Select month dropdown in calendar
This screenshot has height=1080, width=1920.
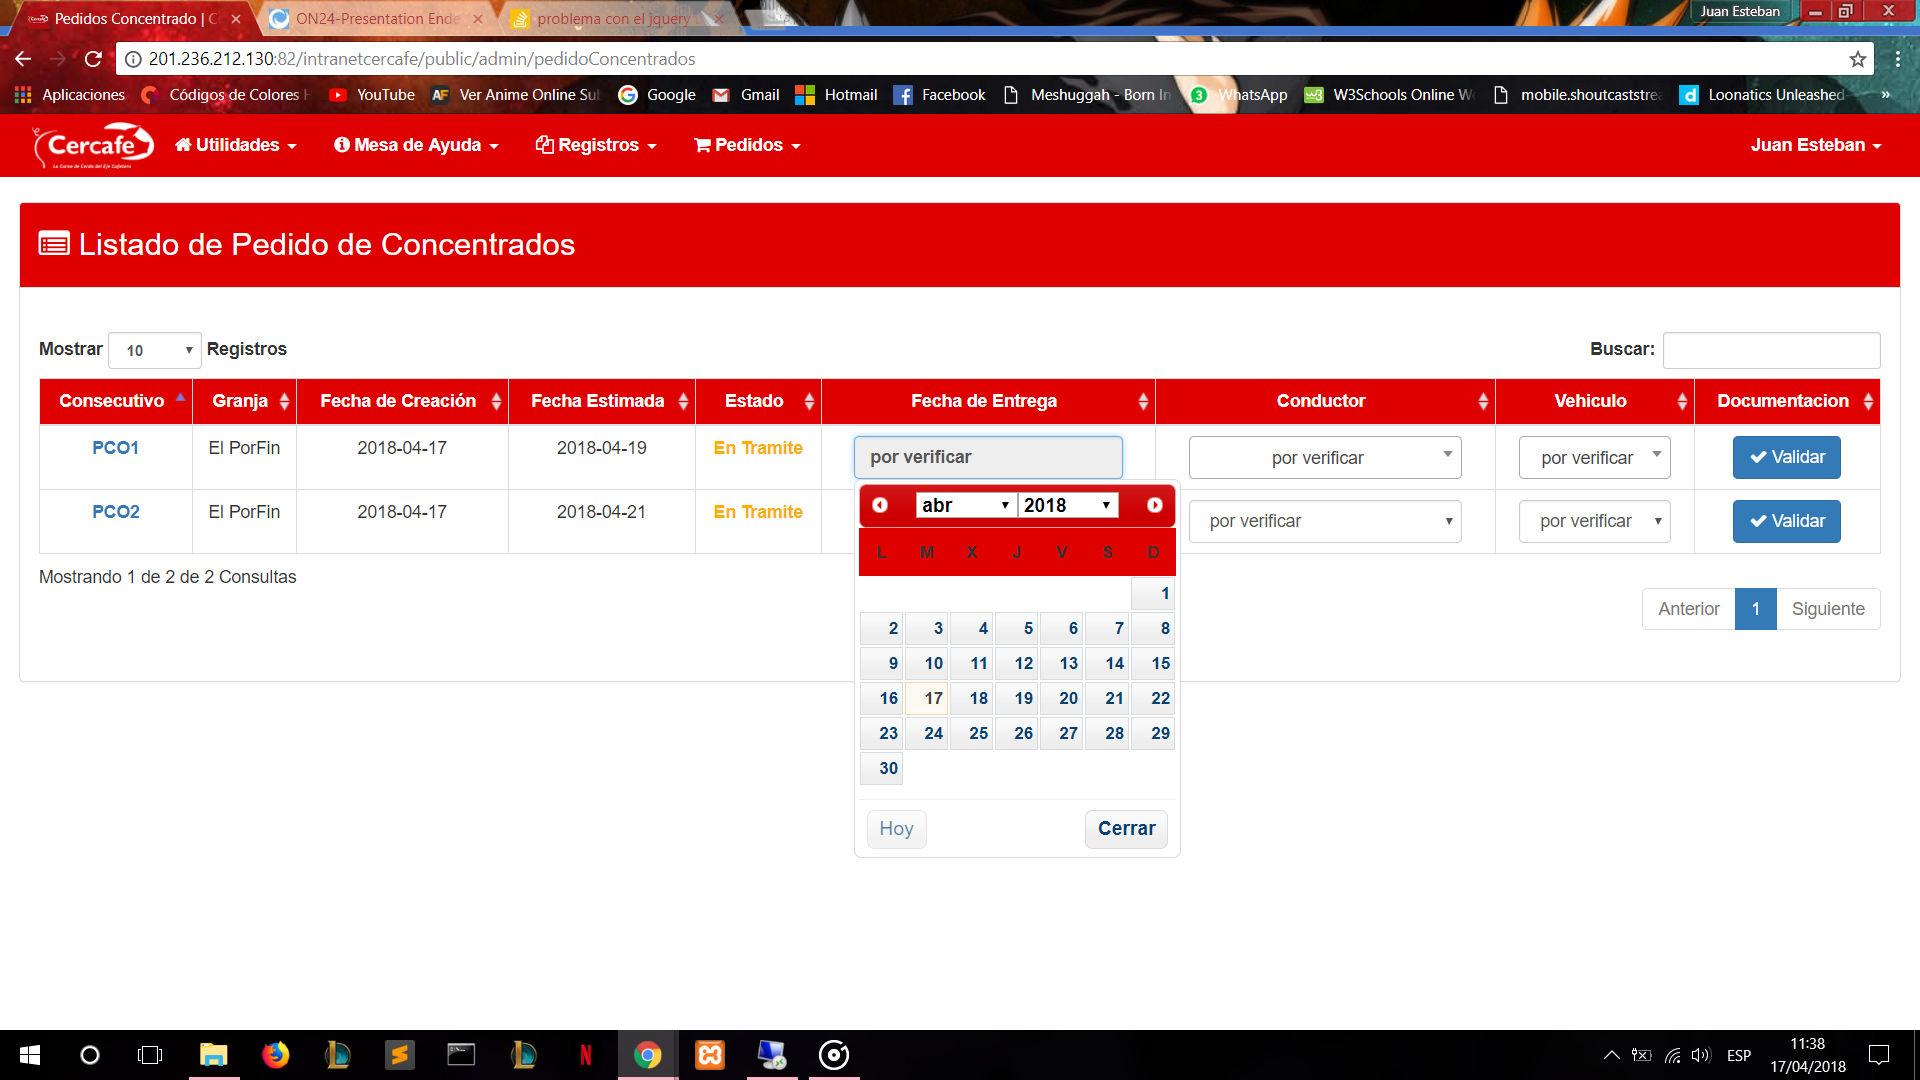(961, 505)
